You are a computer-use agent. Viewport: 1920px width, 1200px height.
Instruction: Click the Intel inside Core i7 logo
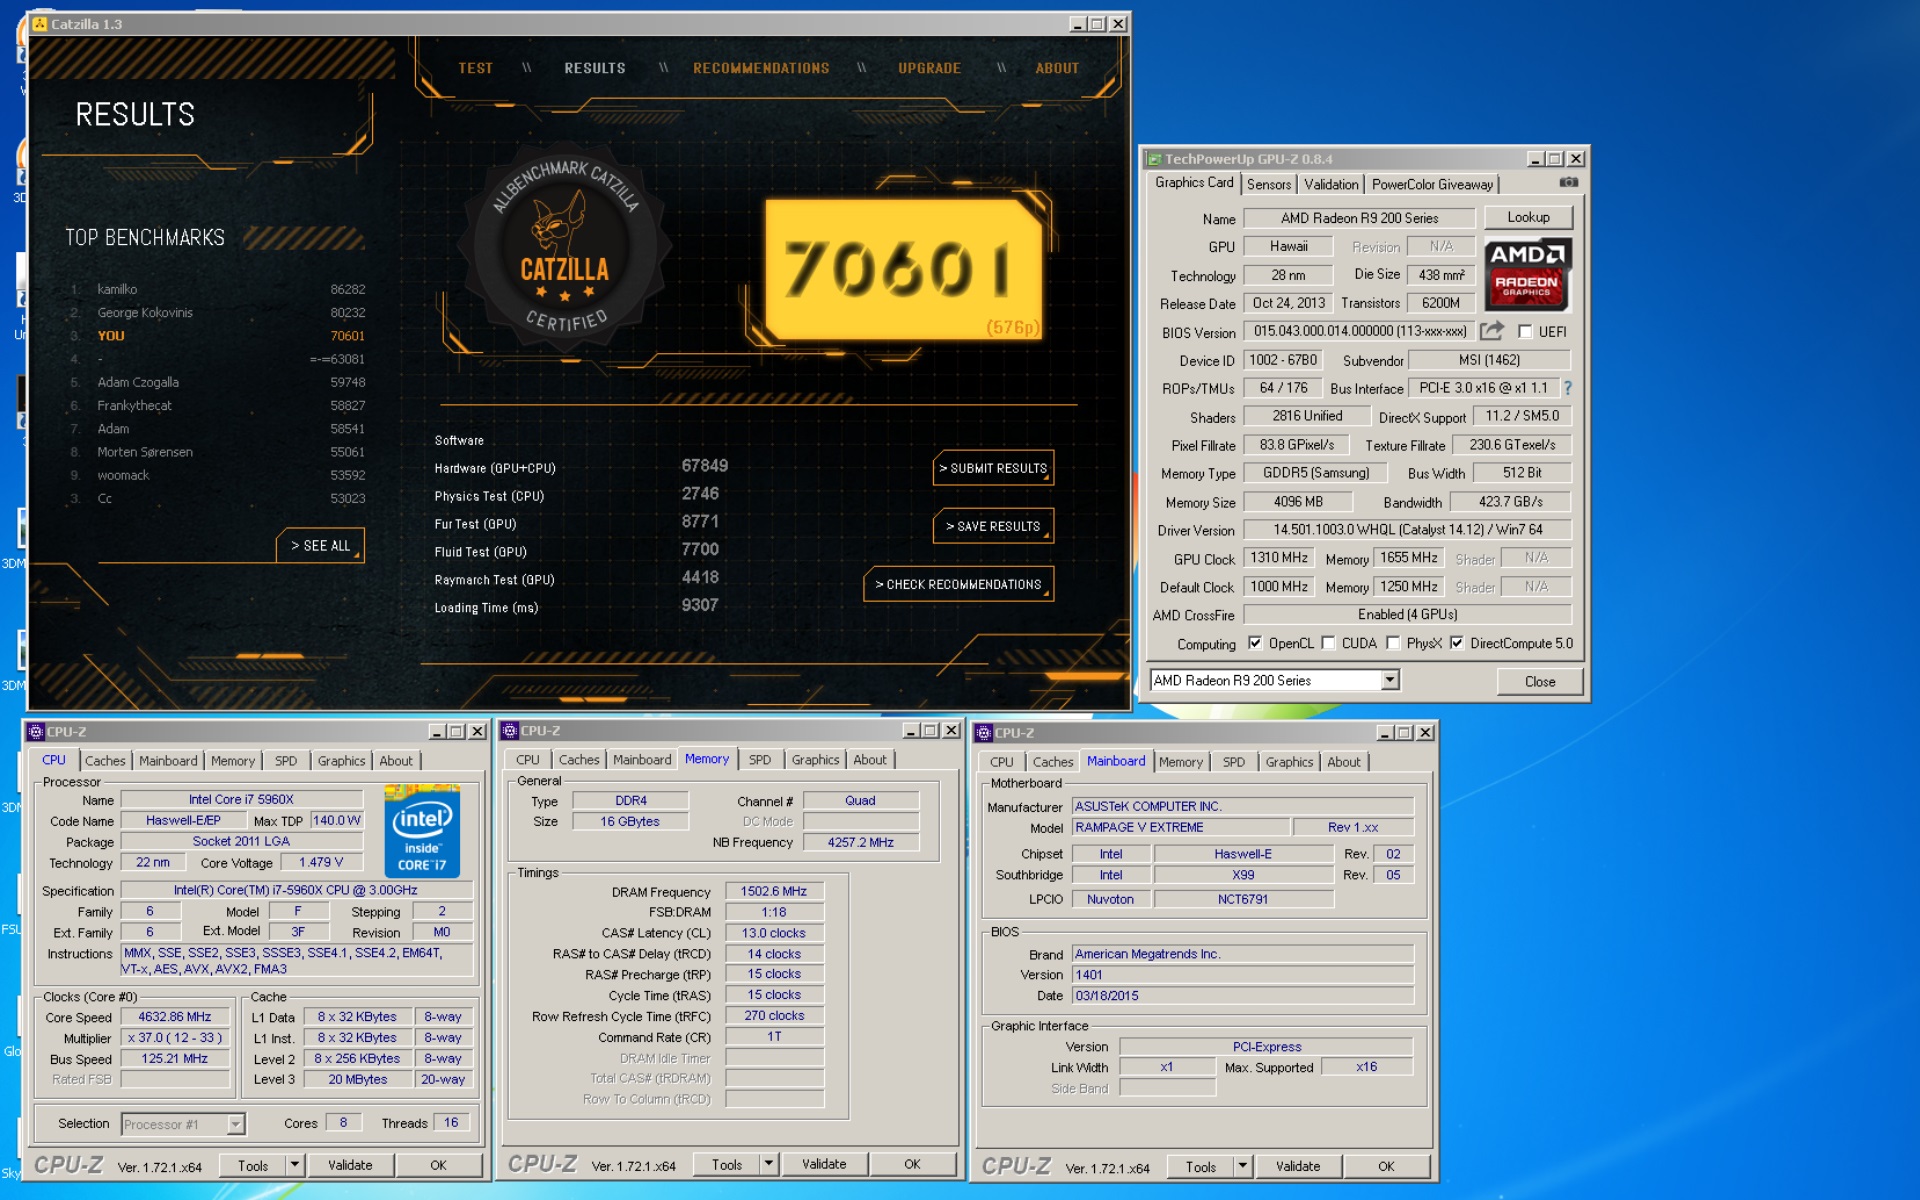[422, 831]
